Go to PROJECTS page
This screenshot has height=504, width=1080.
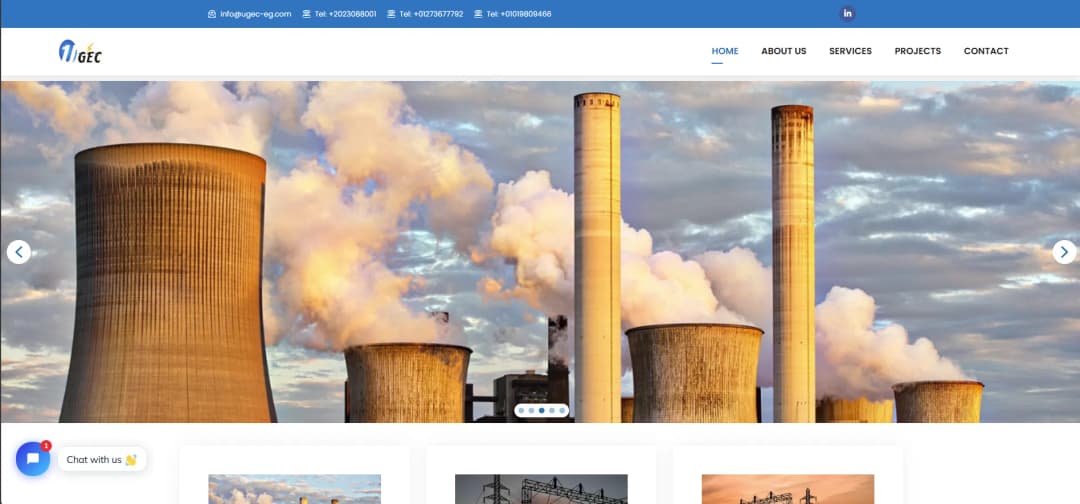[x=917, y=51]
